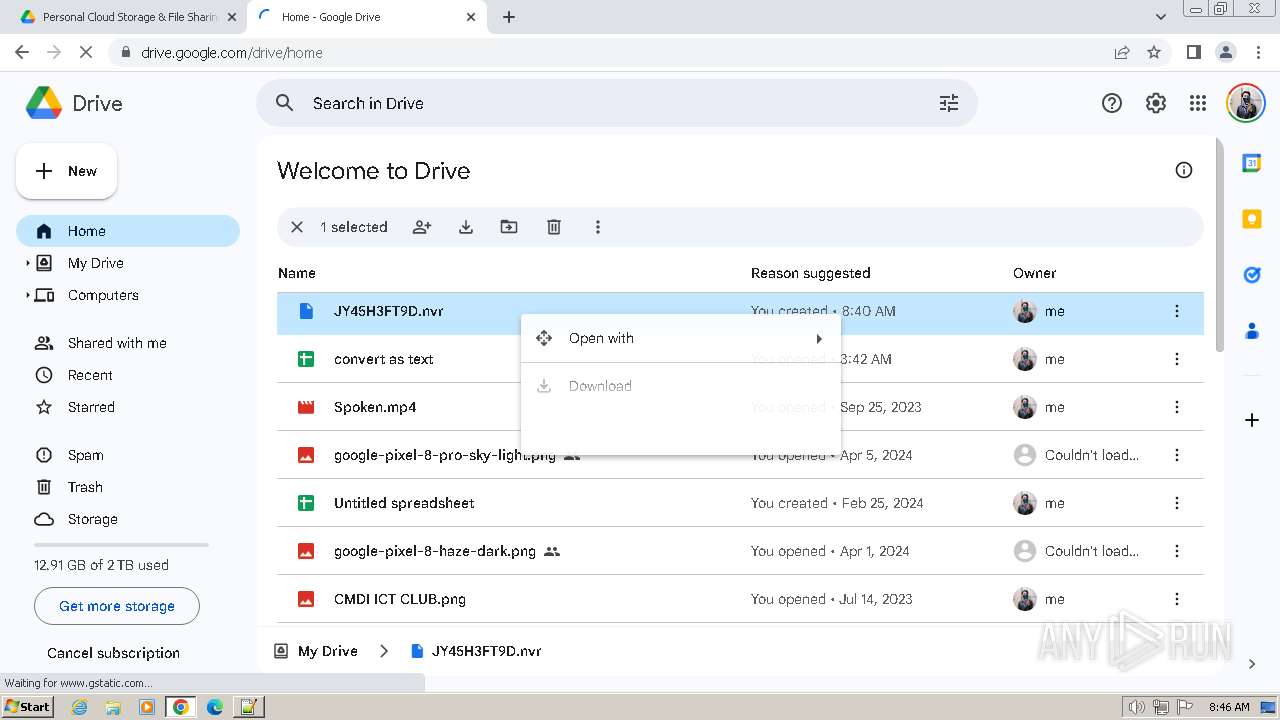This screenshot has width=1280, height=720.
Task: Open more actions for convert as text
Action: coord(1177,359)
